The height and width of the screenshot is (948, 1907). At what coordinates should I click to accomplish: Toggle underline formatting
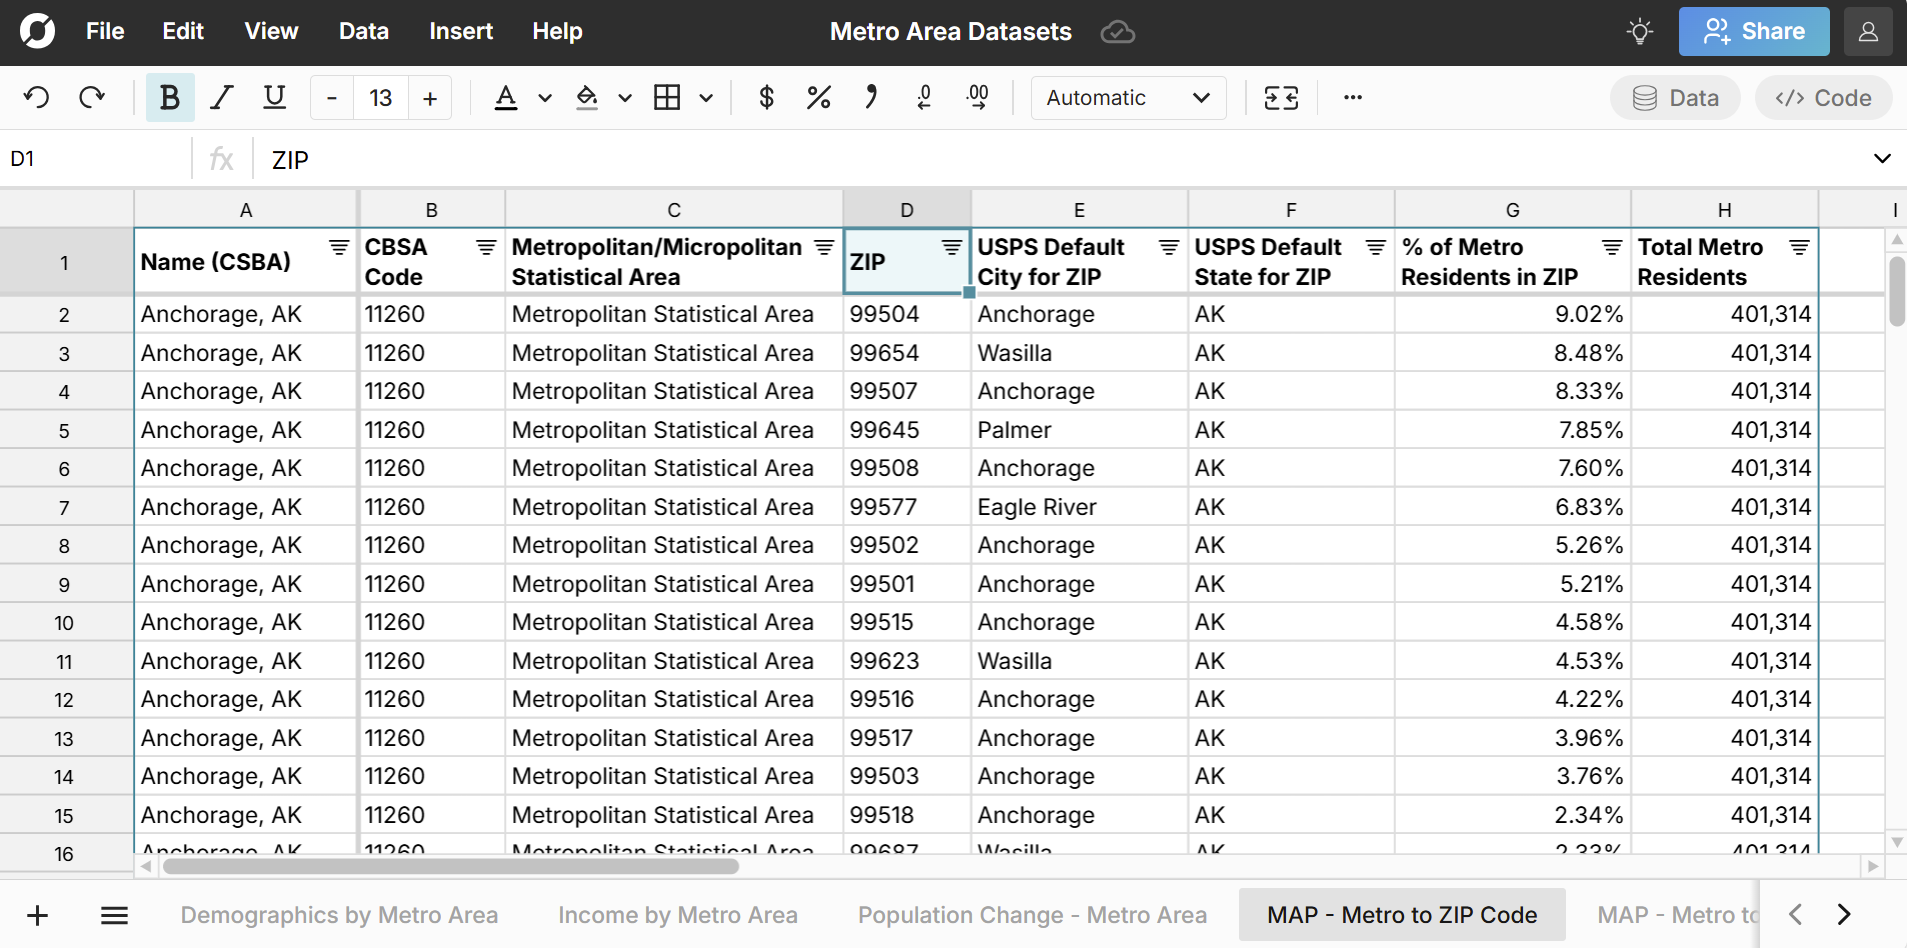pyautogui.click(x=273, y=97)
